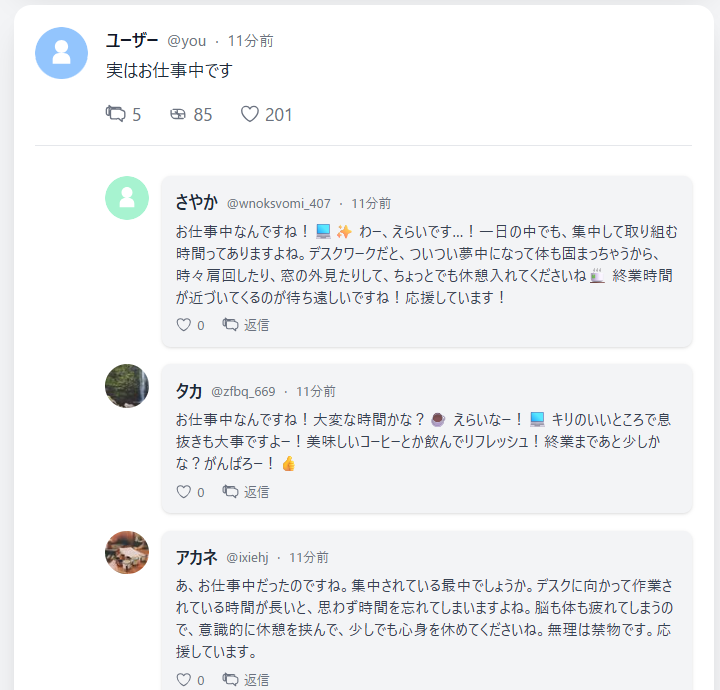Image resolution: width=720 pixels, height=690 pixels.
Task: Like the main post with 201 likes
Action: 250,115
